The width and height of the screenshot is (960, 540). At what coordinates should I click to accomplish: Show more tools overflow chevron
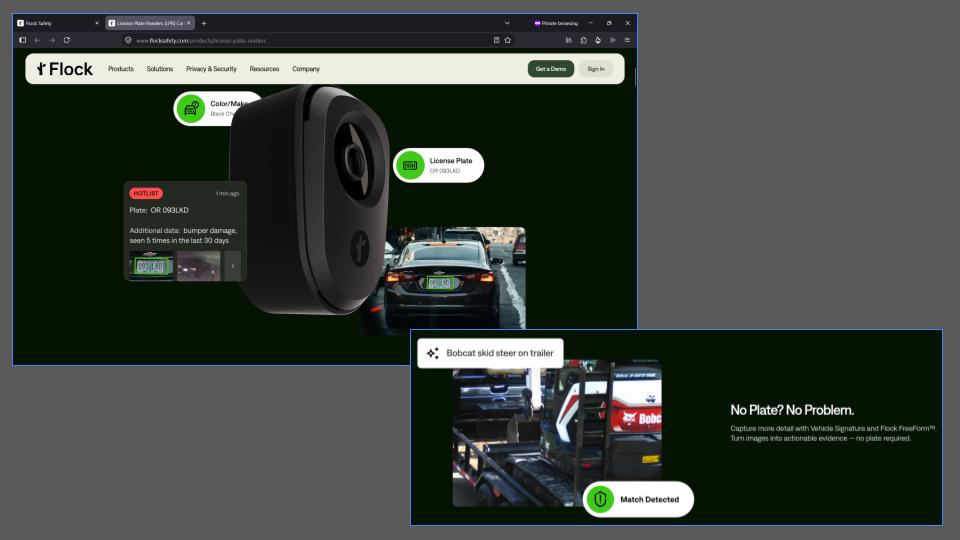[612, 40]
